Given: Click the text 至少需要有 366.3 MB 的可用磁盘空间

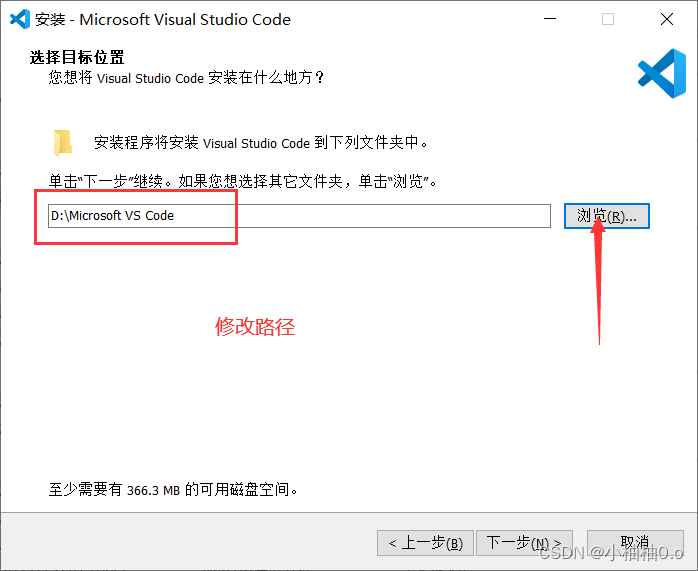Looking at the screenshot, I should coord(173,490).
